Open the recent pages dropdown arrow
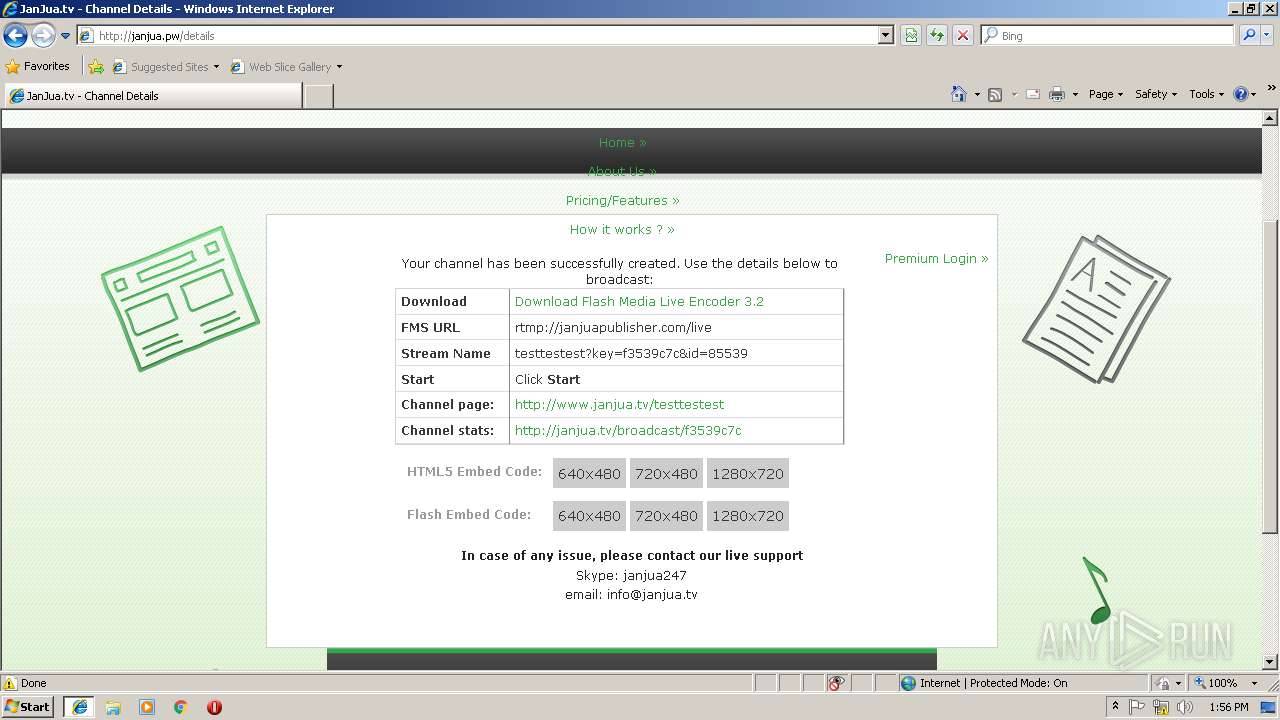Screen dimensions: 1280x720 pyautogui.click(x=65, y=36)
